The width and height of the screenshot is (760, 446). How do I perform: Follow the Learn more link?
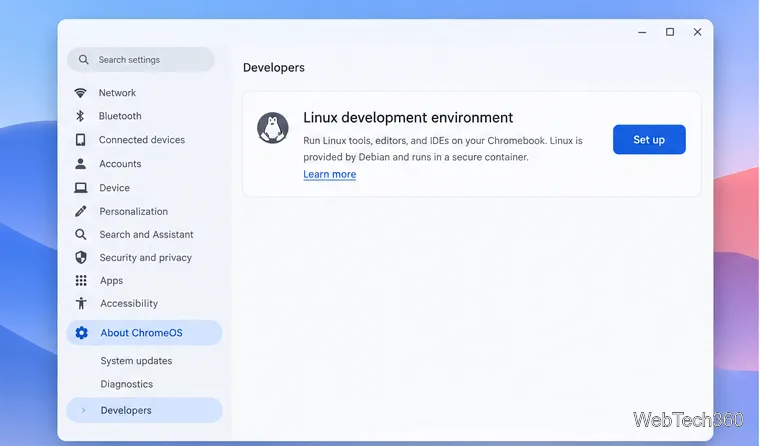330,174
